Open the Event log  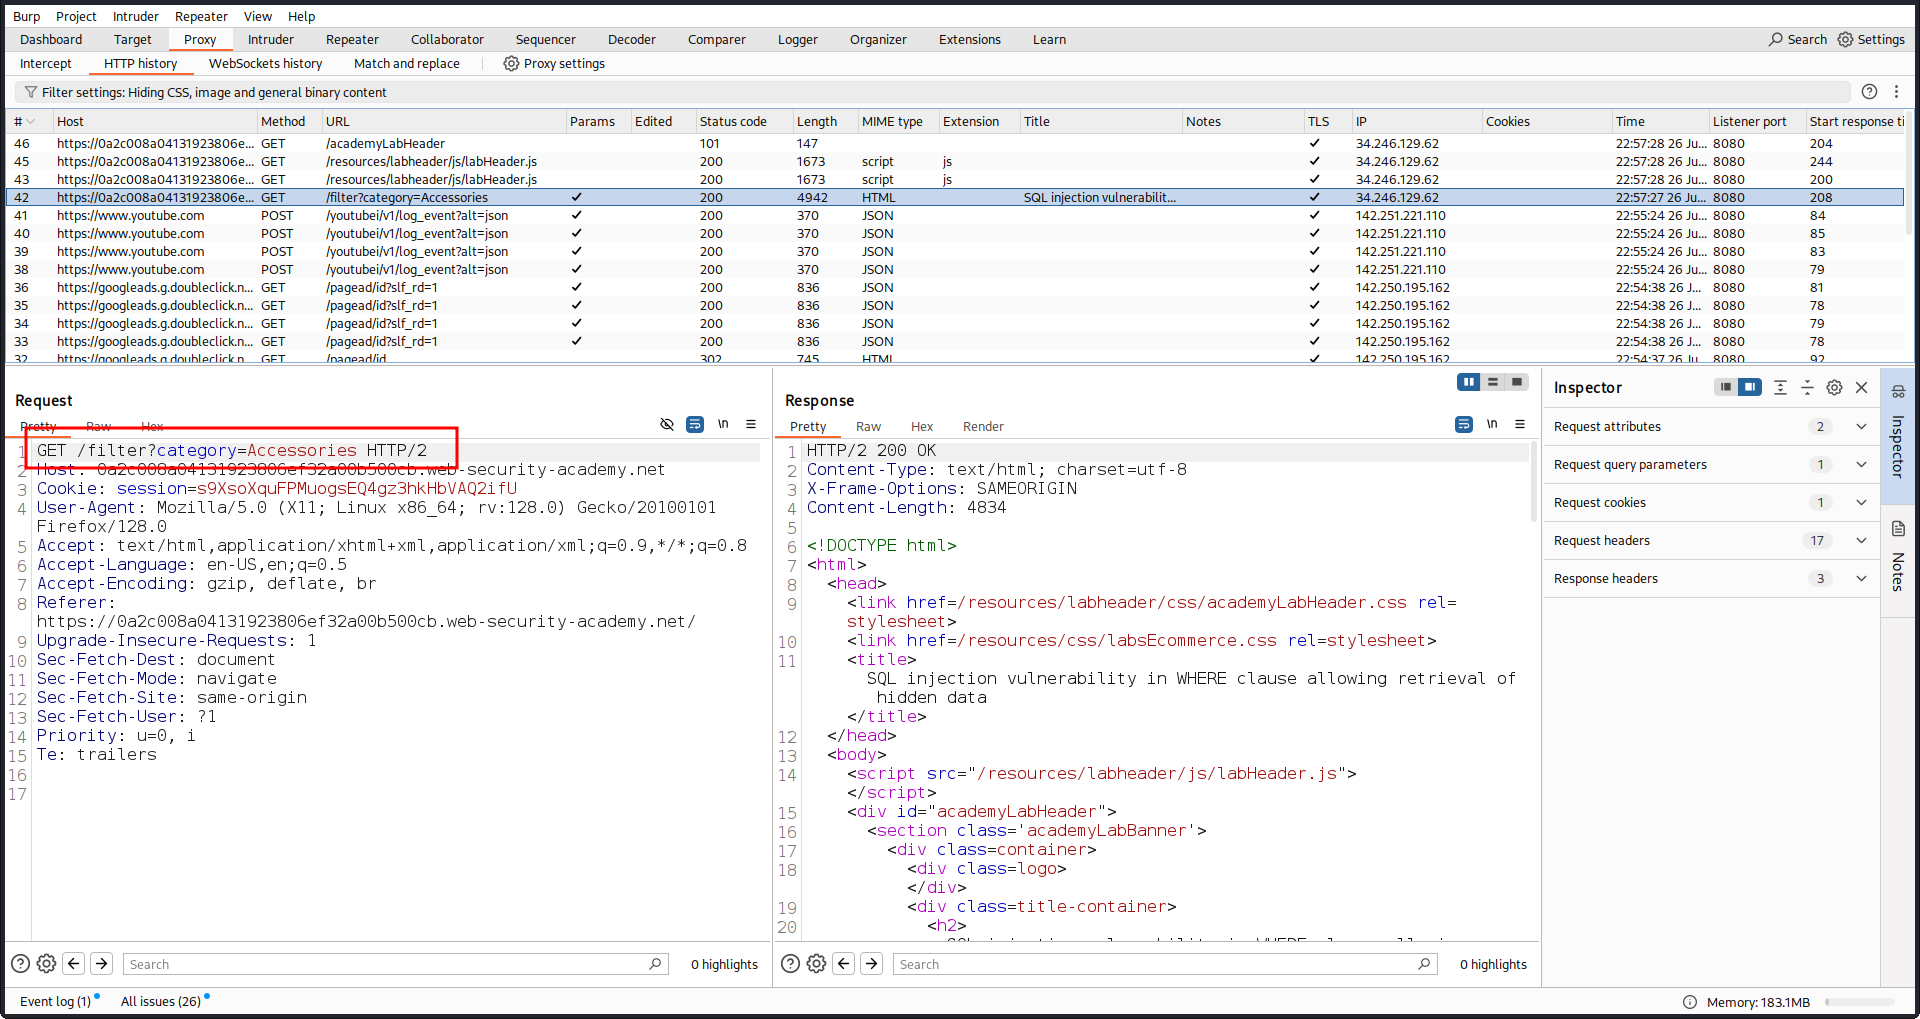55,1002
